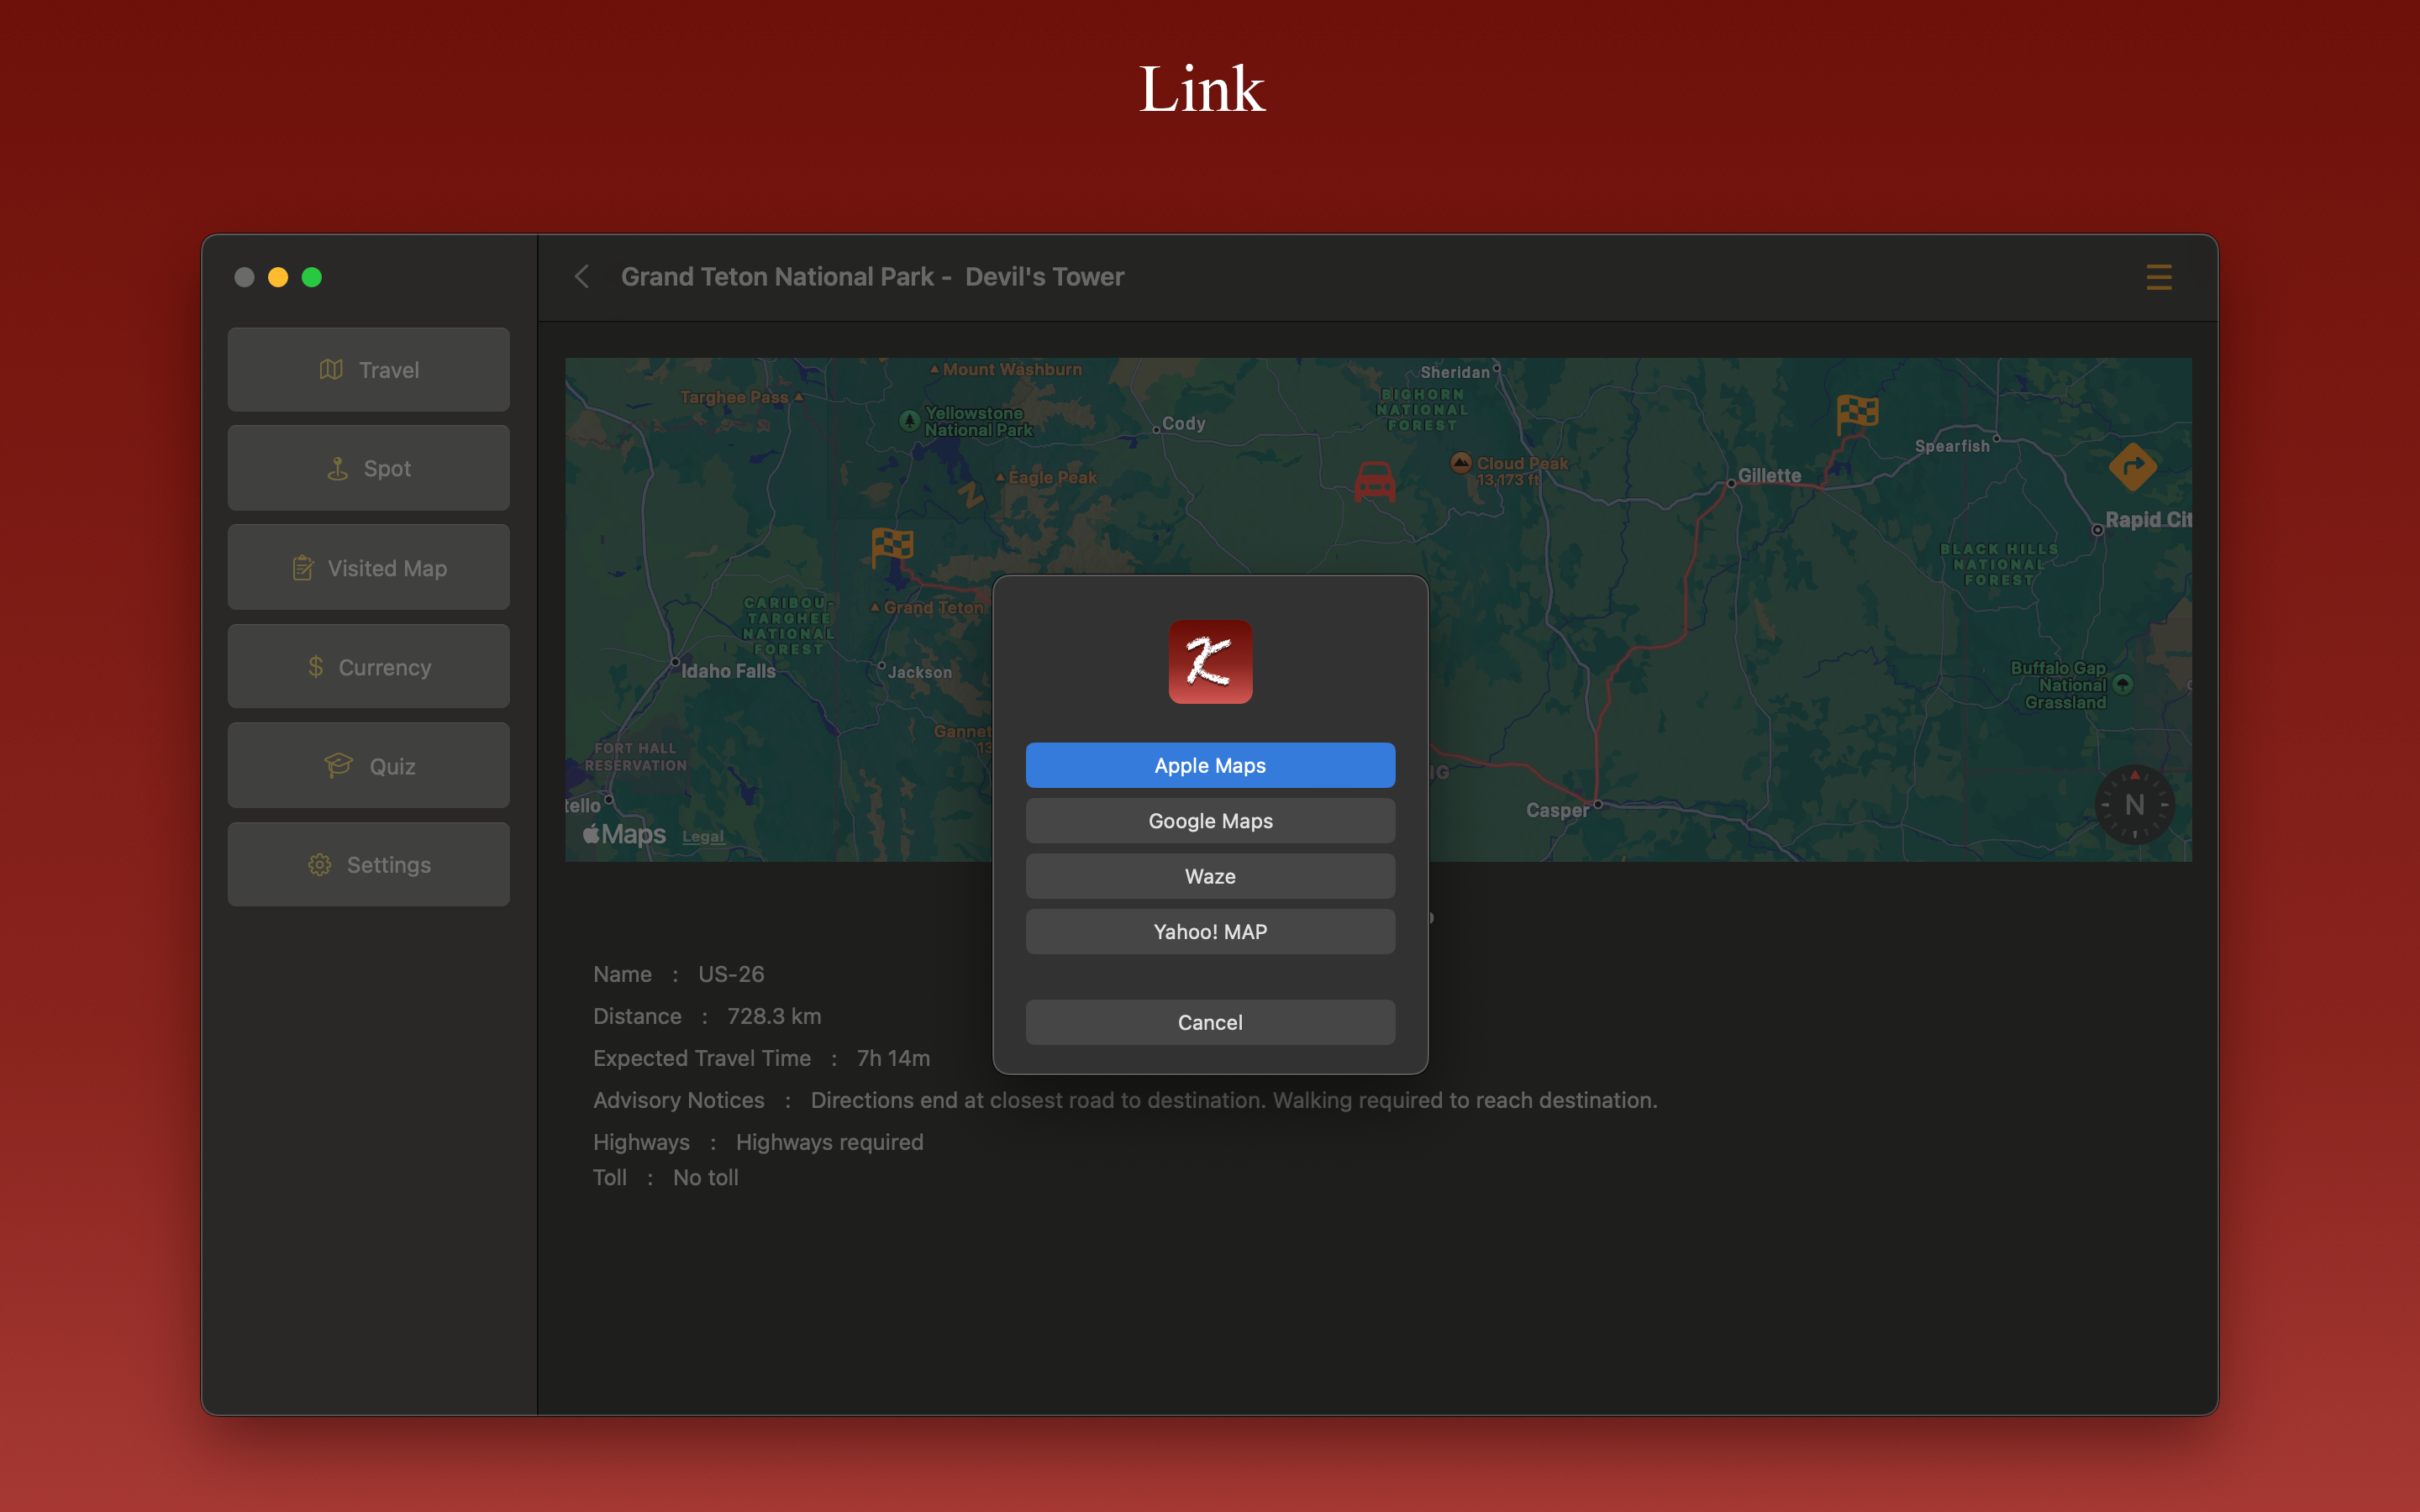The width and height of the screenshot is (2420, 1512).
Task: Click the Yellowstone National Park marker
Action: click(x=909, y=421)
